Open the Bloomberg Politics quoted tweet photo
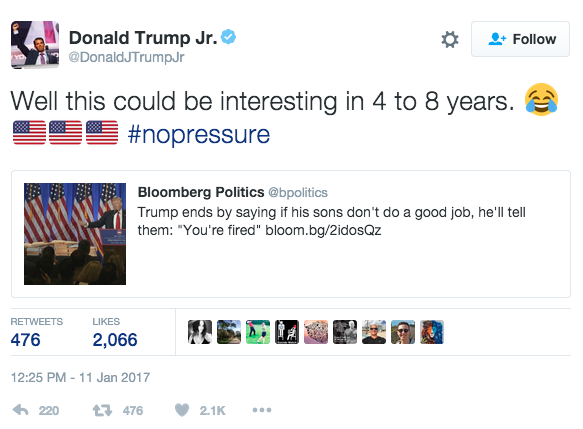Screen dimensions: 583x429 pyautogui.click(x=75, y=234)
